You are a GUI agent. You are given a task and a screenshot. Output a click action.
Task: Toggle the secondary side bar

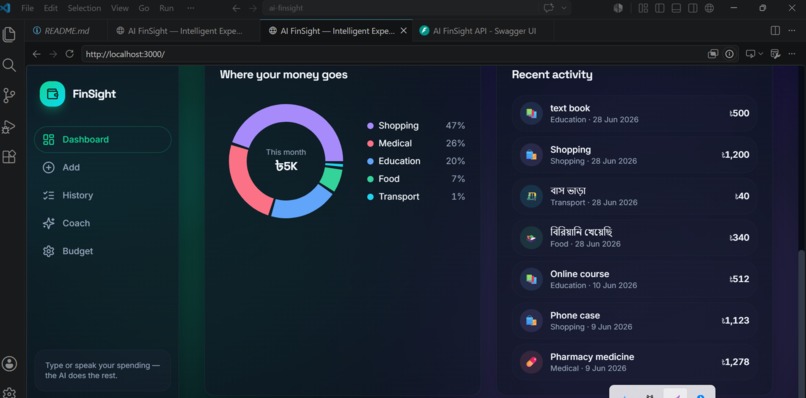(x=693, y=8)
